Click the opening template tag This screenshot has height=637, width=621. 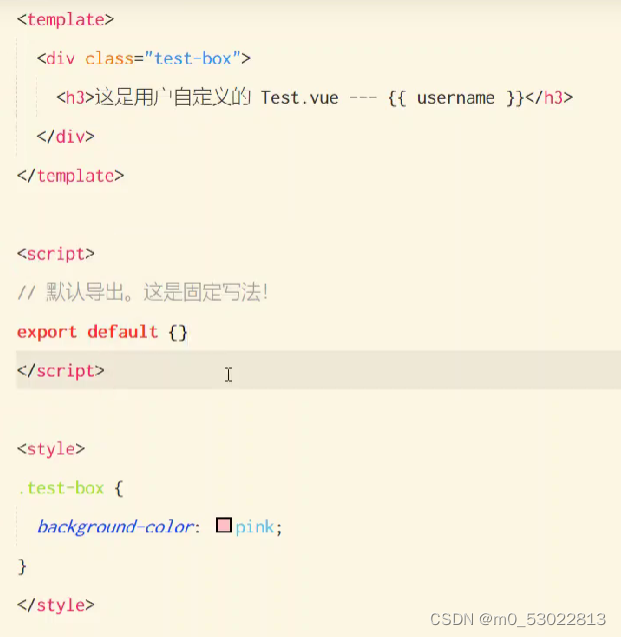(x=65, y=20)
